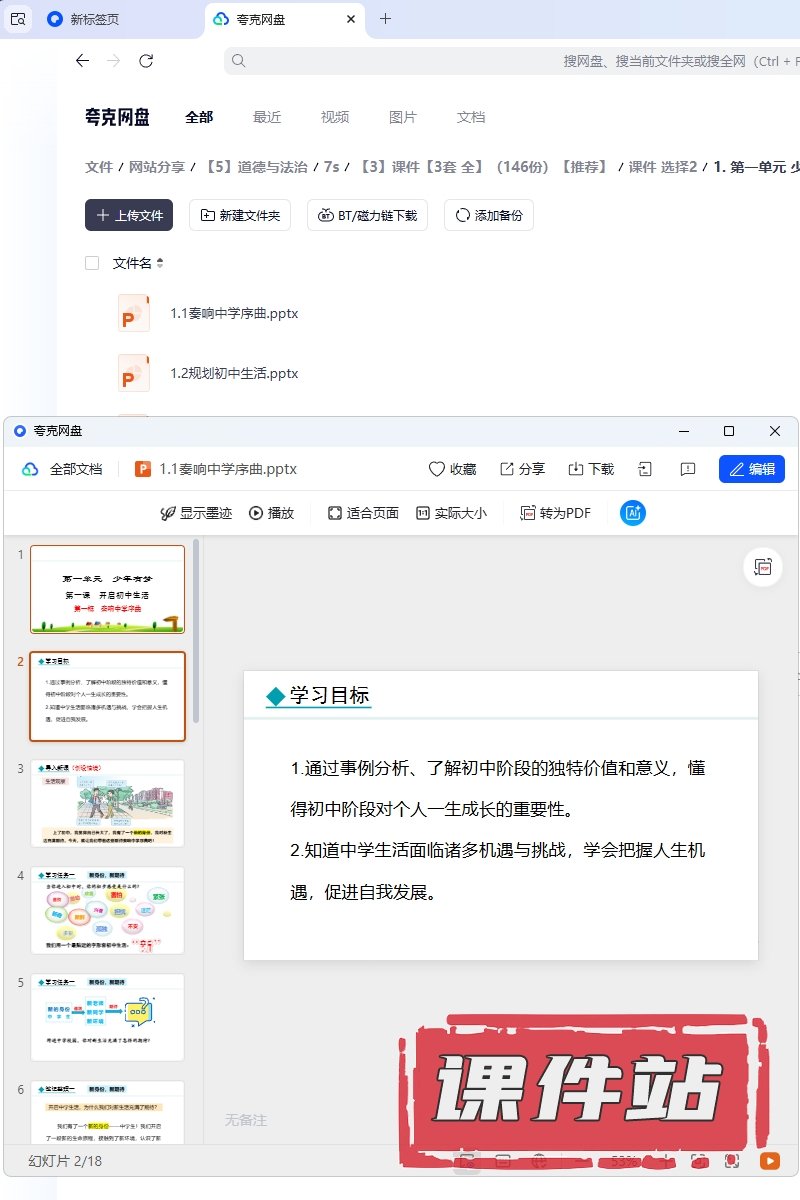Click the 文件名 sort arrow

pos(160,263)
